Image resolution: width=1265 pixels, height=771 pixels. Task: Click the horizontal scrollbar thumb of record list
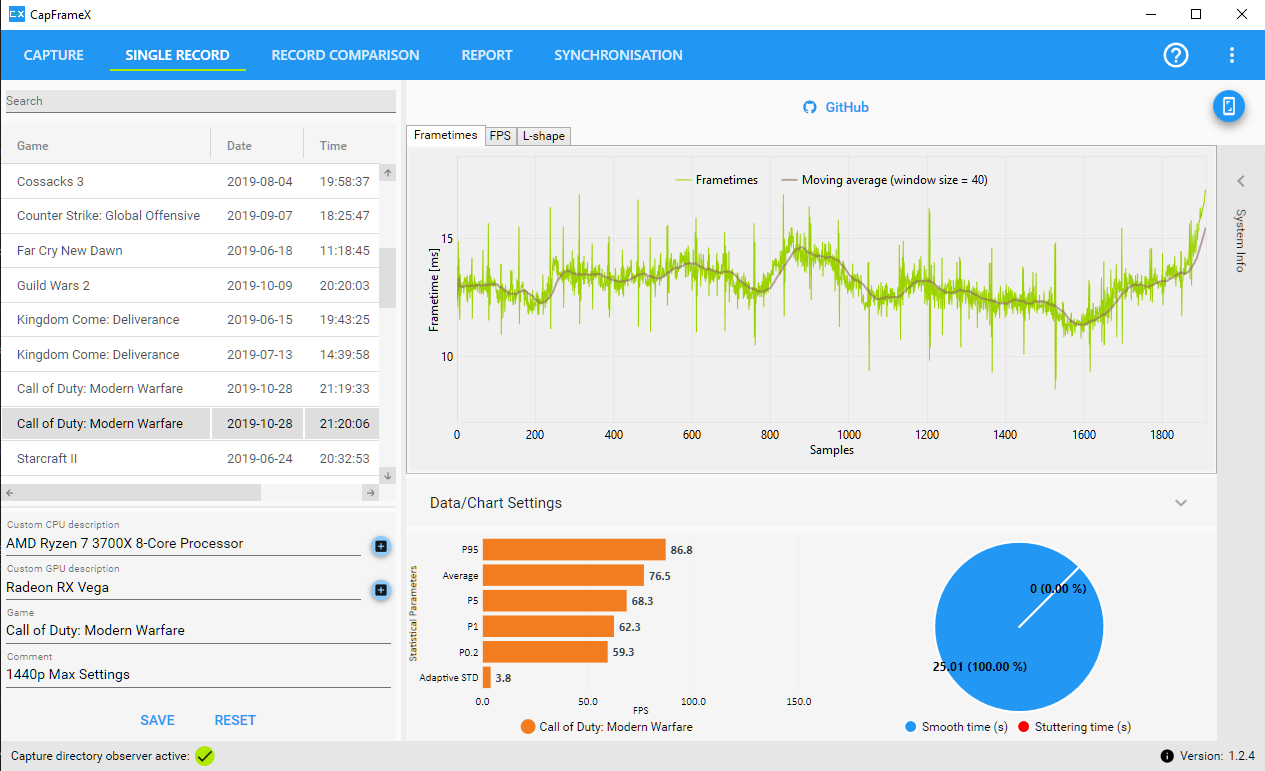click(x=139, y=493)
